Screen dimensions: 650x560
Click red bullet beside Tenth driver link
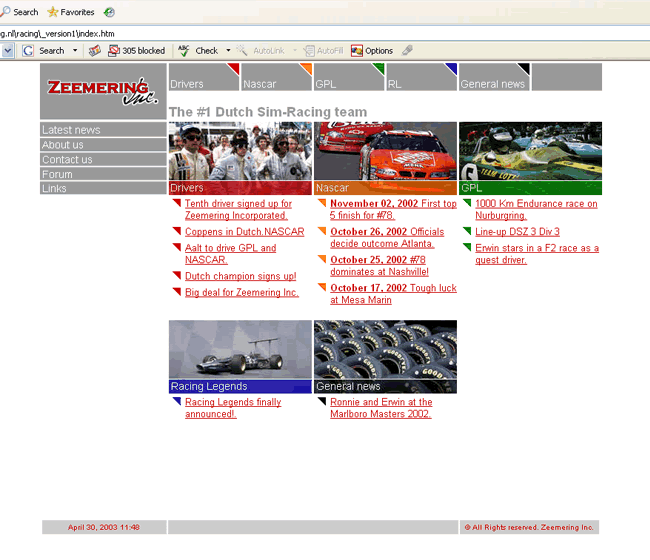(177, 203)
